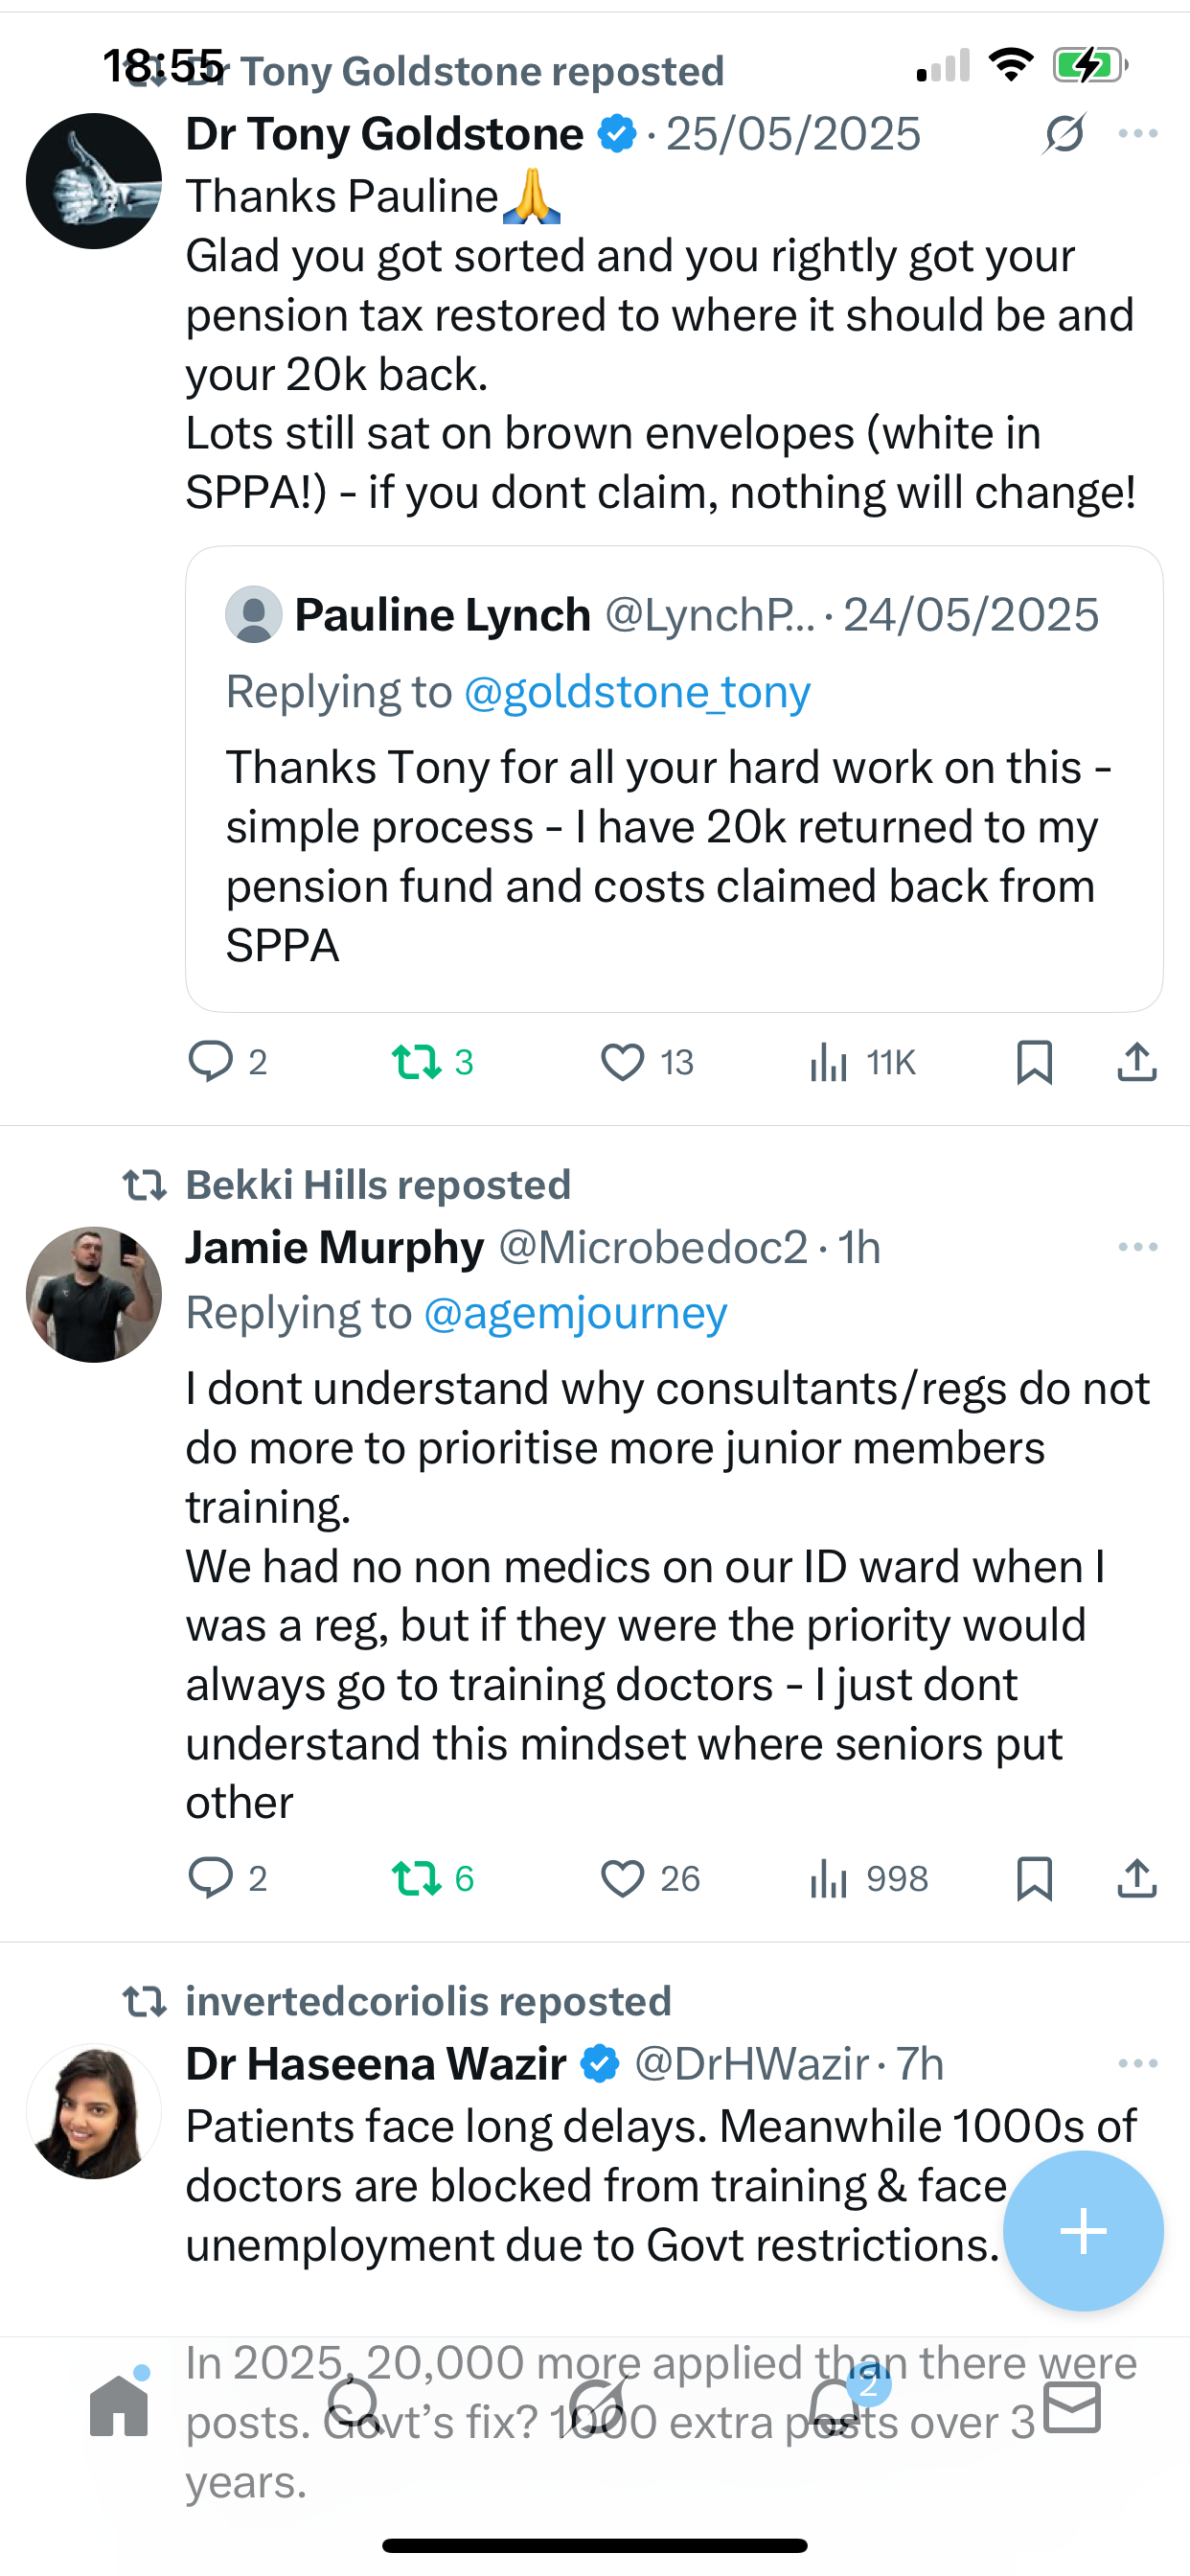This screenshot has width=1190, height=2576.
Task: Share Dr Tony Goldstone's post
Action: pyautogui.click(x=1136, y=1062)
